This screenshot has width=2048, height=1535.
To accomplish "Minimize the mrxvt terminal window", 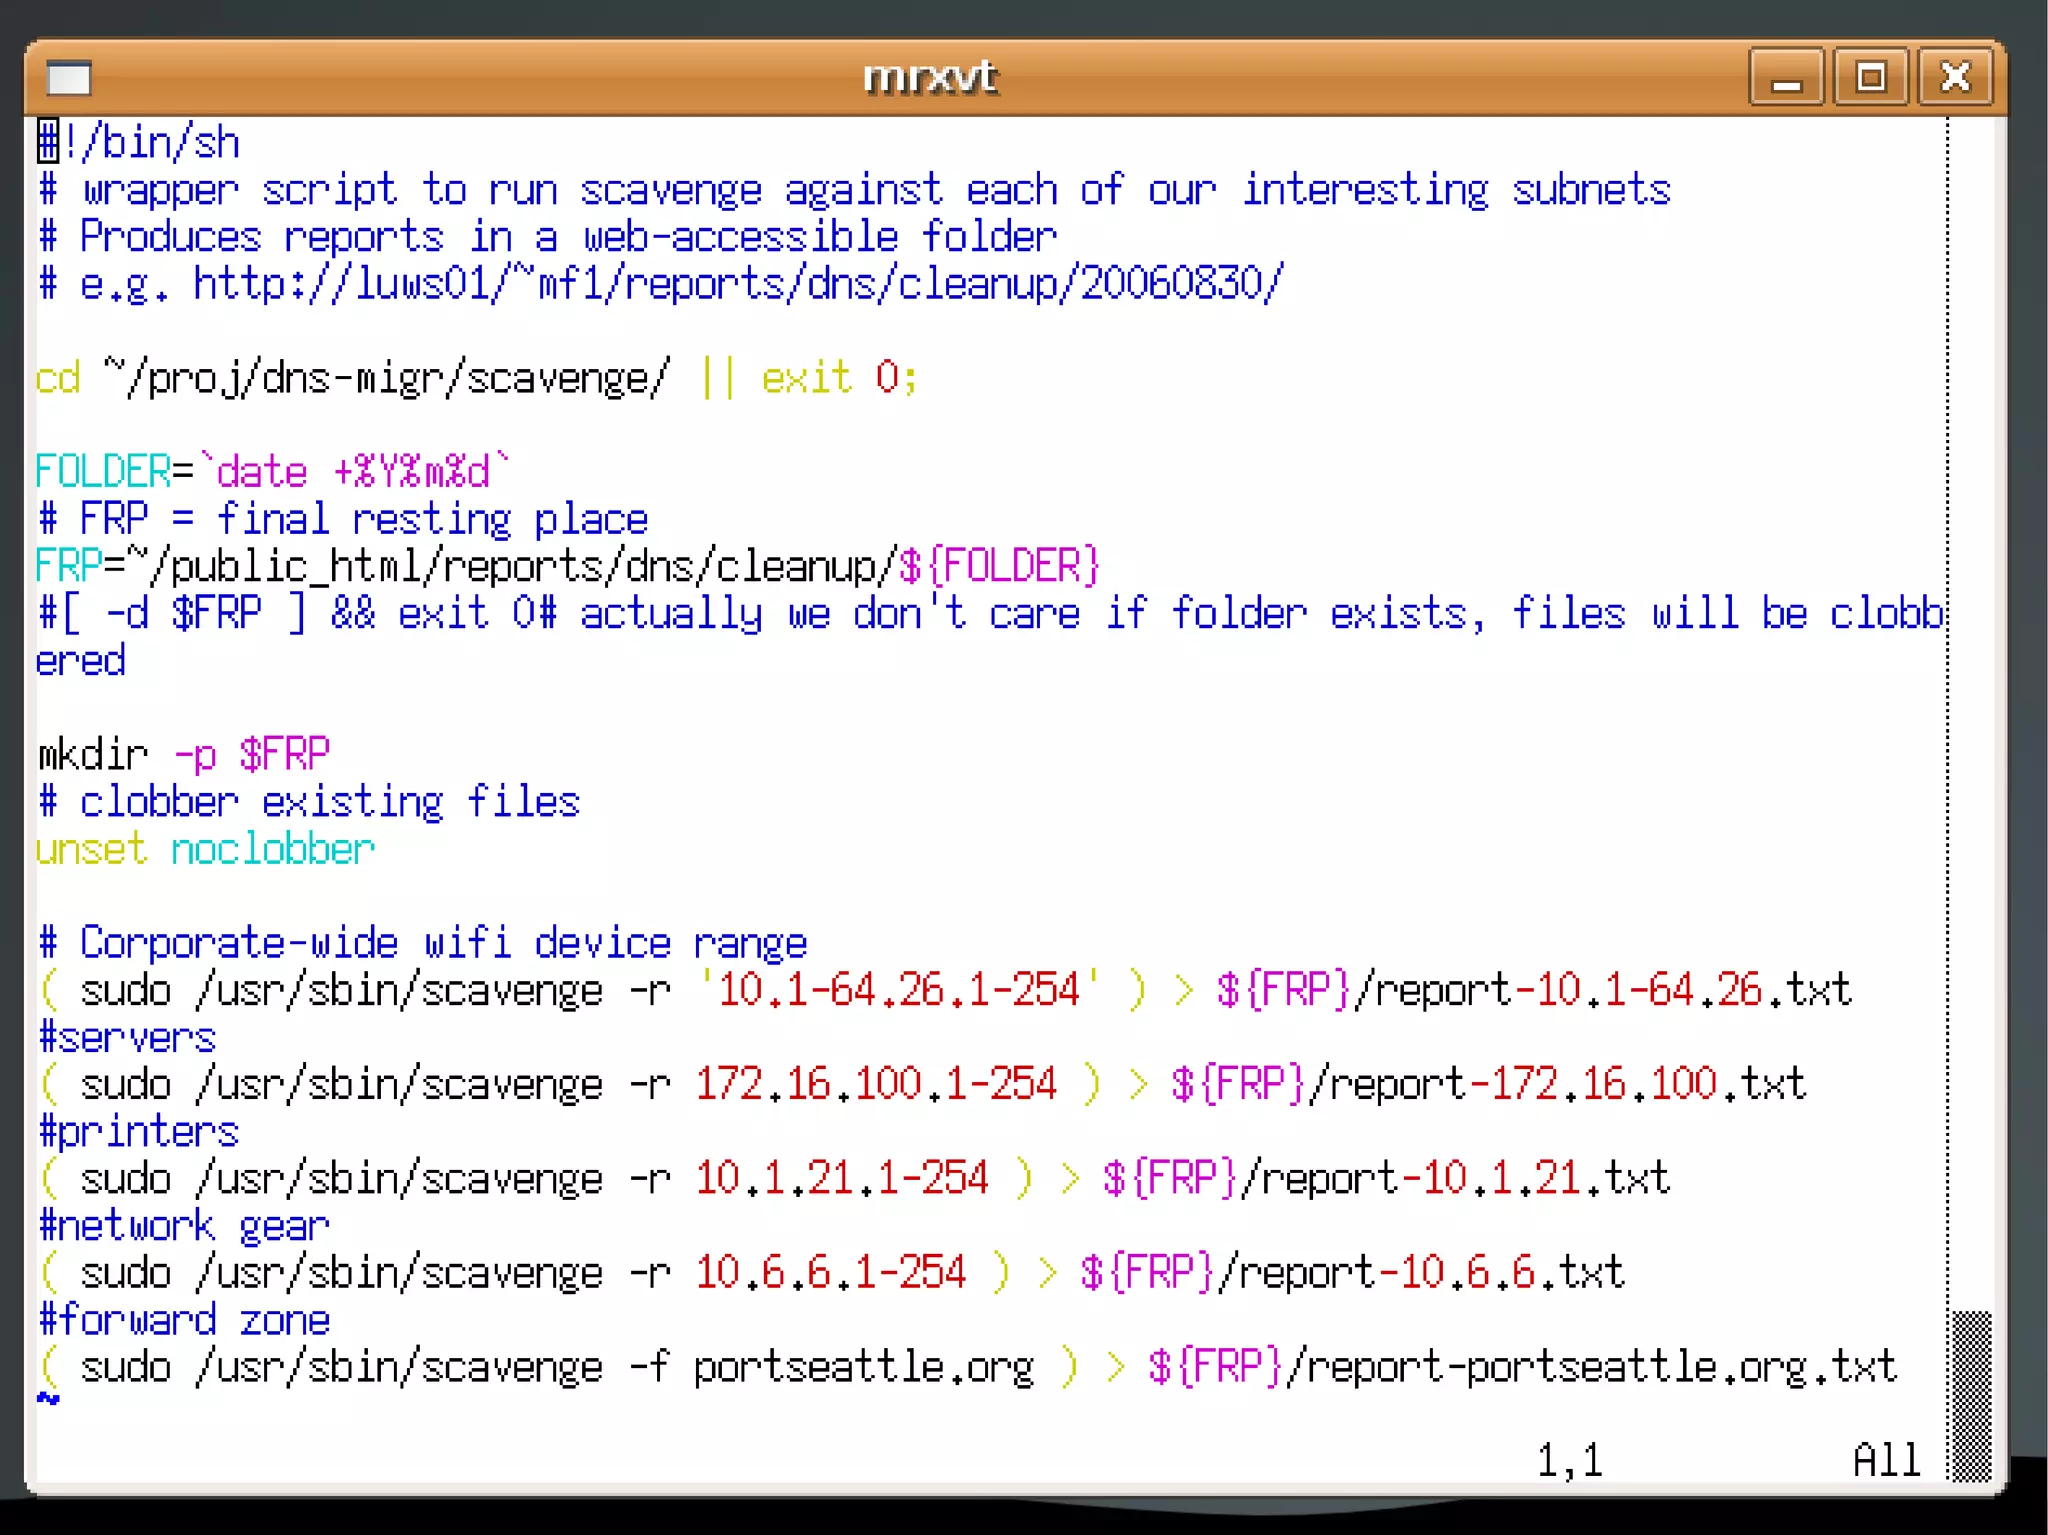I will (x=1786, y=78).
